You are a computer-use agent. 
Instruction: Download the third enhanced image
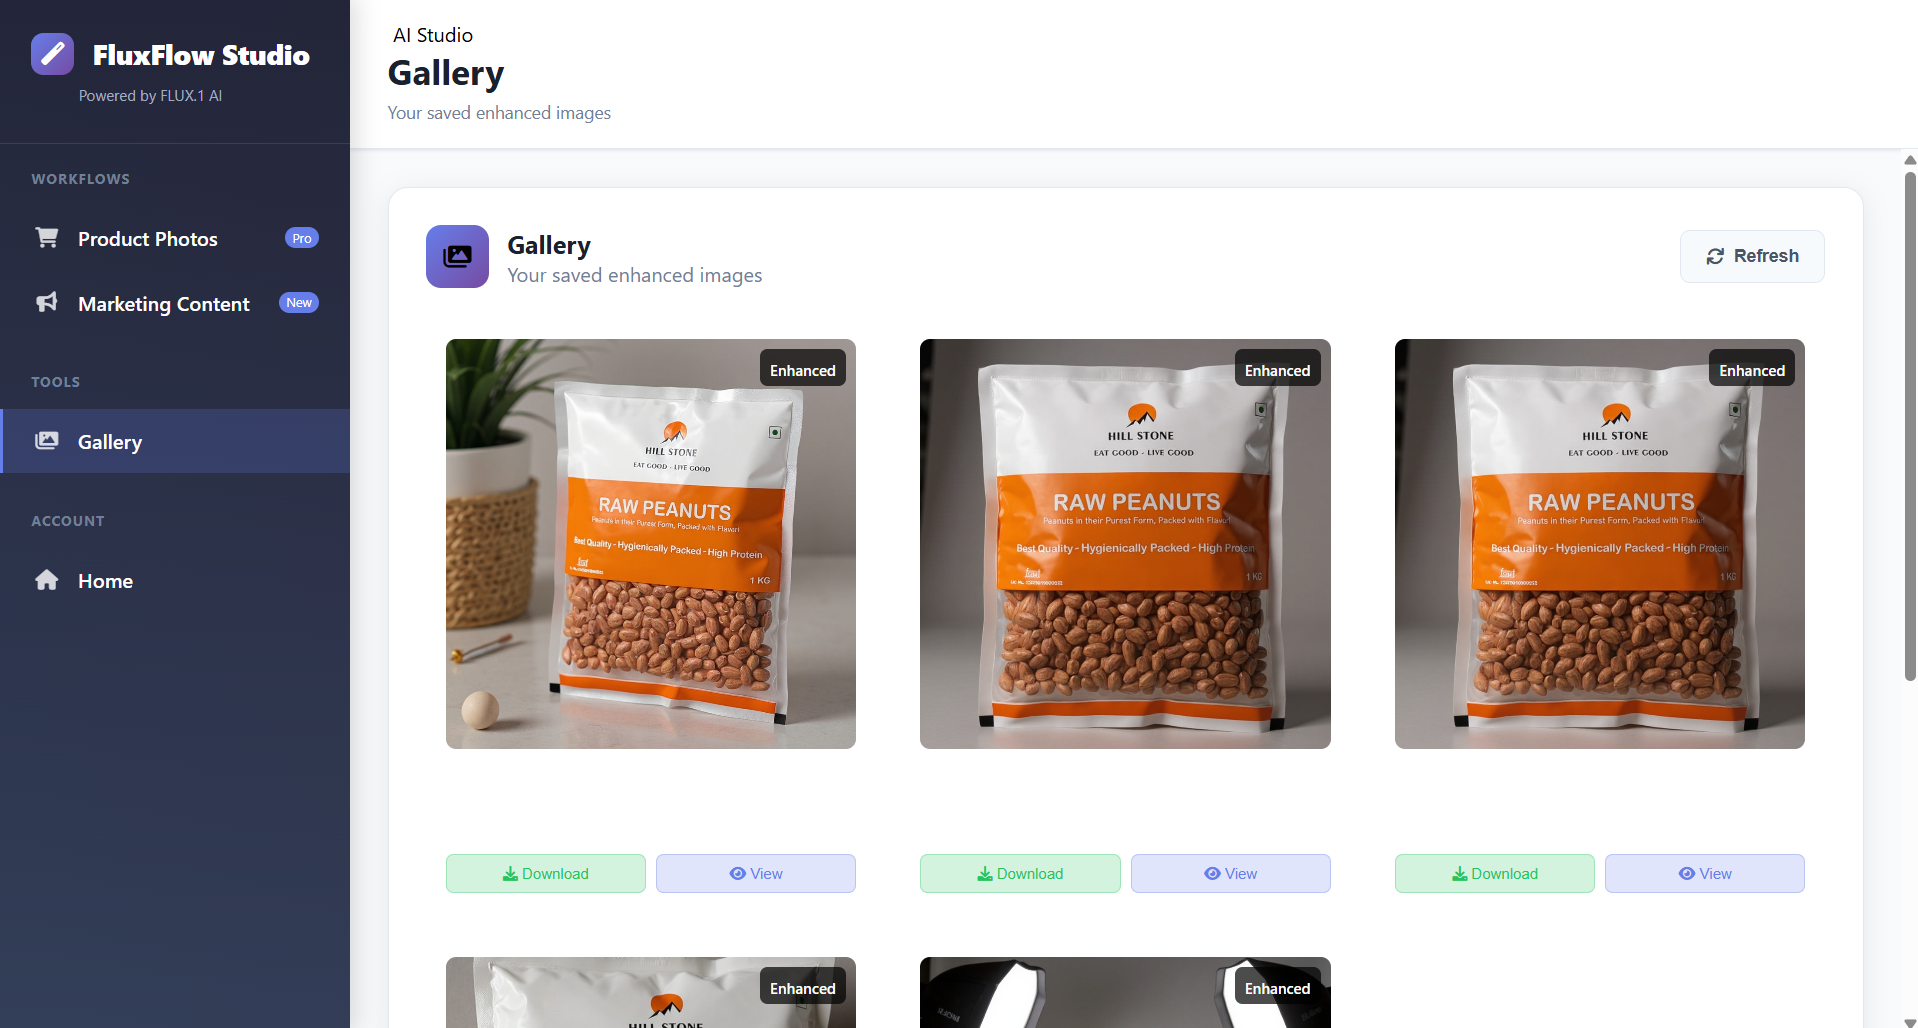(1494, 873)
